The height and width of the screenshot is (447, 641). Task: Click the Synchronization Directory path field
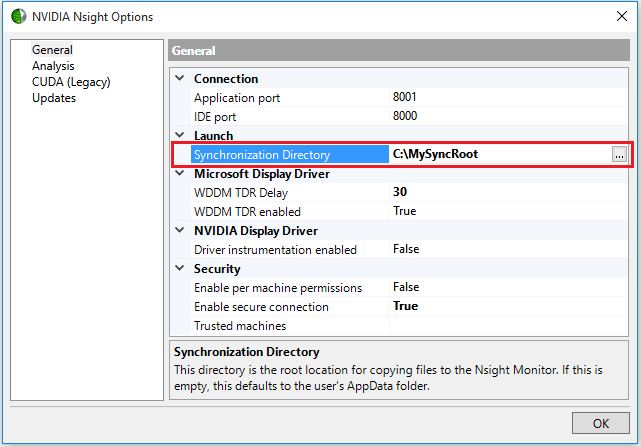498,154
